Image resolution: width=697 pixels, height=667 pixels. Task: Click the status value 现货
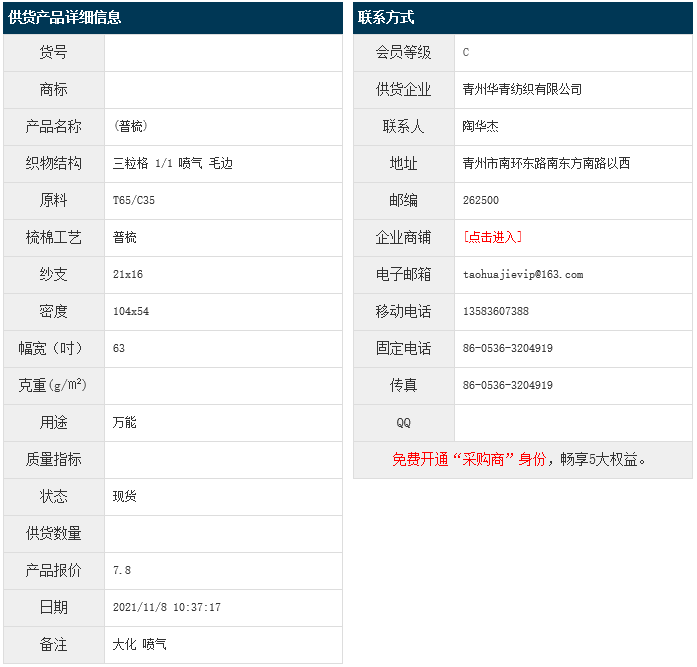(x=125, y=496)
